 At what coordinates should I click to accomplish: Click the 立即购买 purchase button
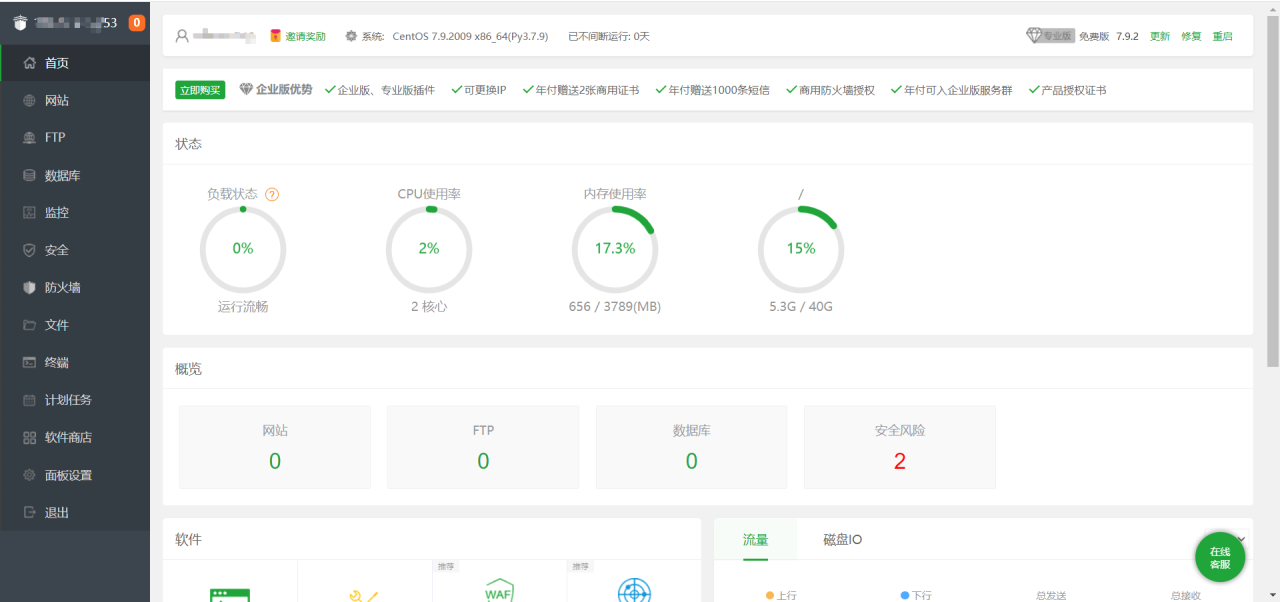click(199, 89)
